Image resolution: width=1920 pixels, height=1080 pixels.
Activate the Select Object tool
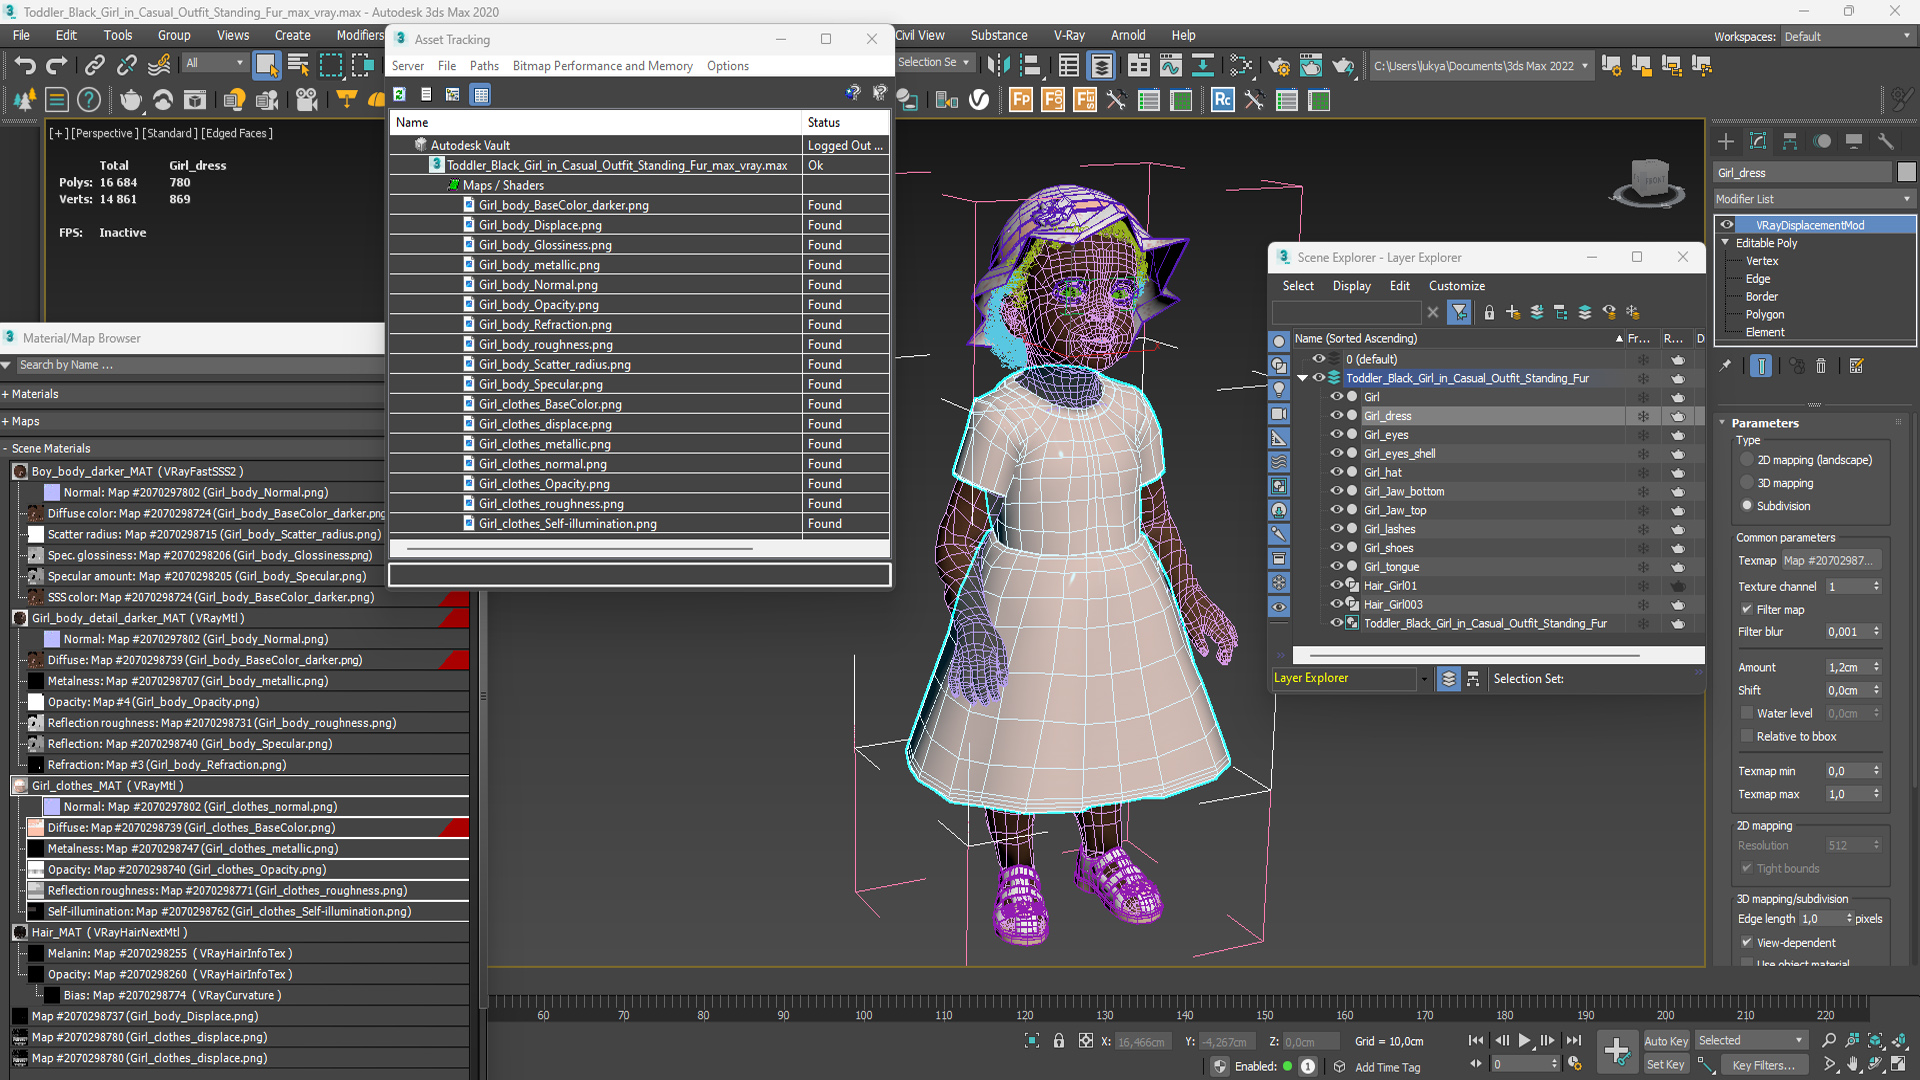(266, 66)
